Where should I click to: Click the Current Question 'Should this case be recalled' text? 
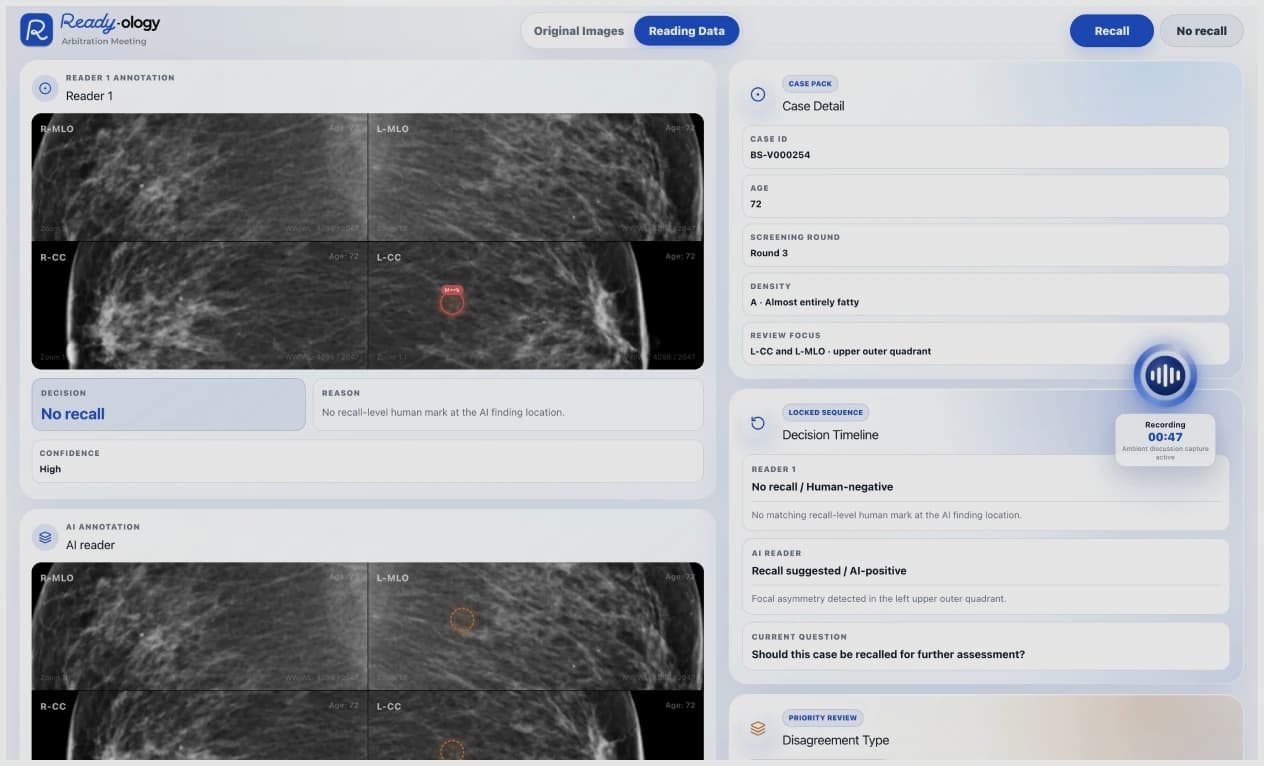click(x=888, y=655)
